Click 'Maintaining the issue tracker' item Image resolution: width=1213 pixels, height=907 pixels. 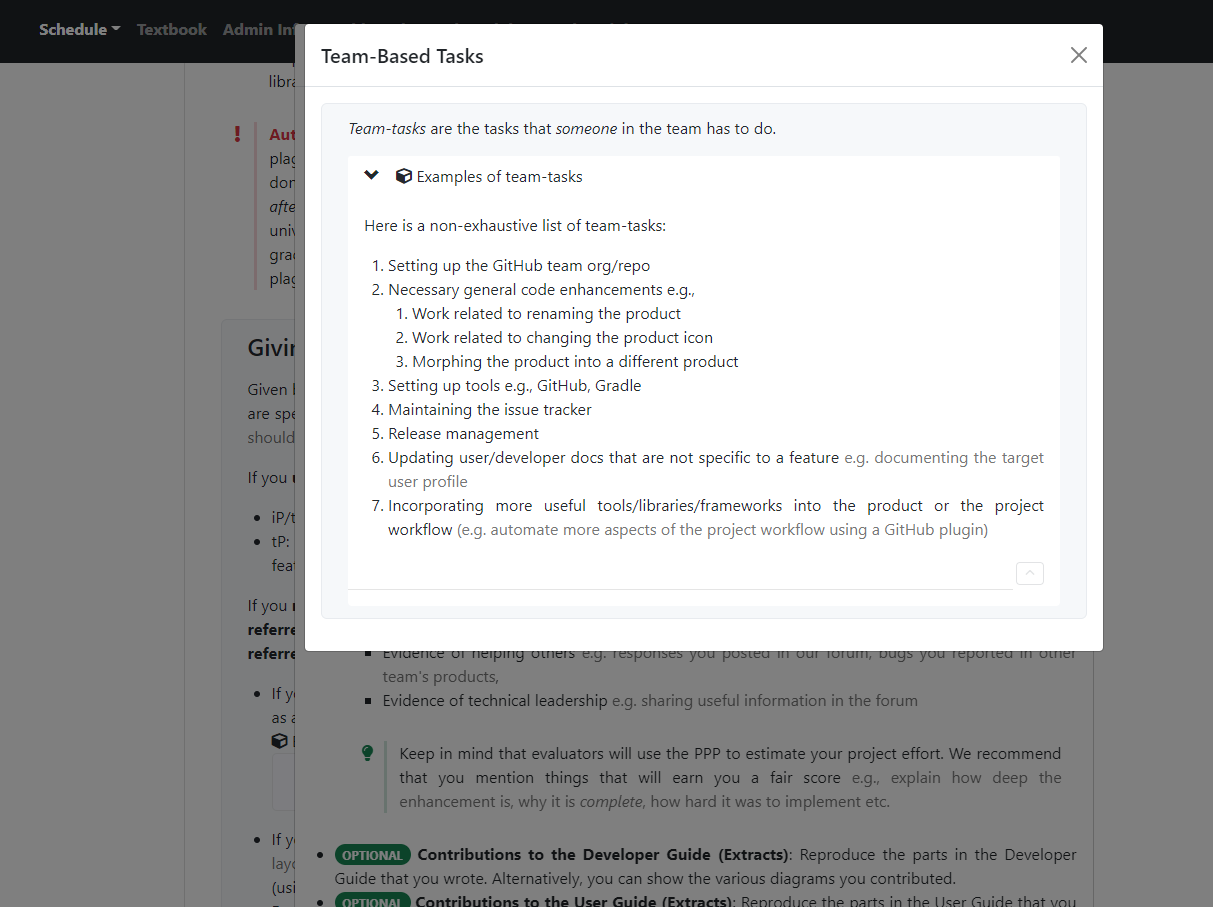pyautogui.click(x=489, y=409)
